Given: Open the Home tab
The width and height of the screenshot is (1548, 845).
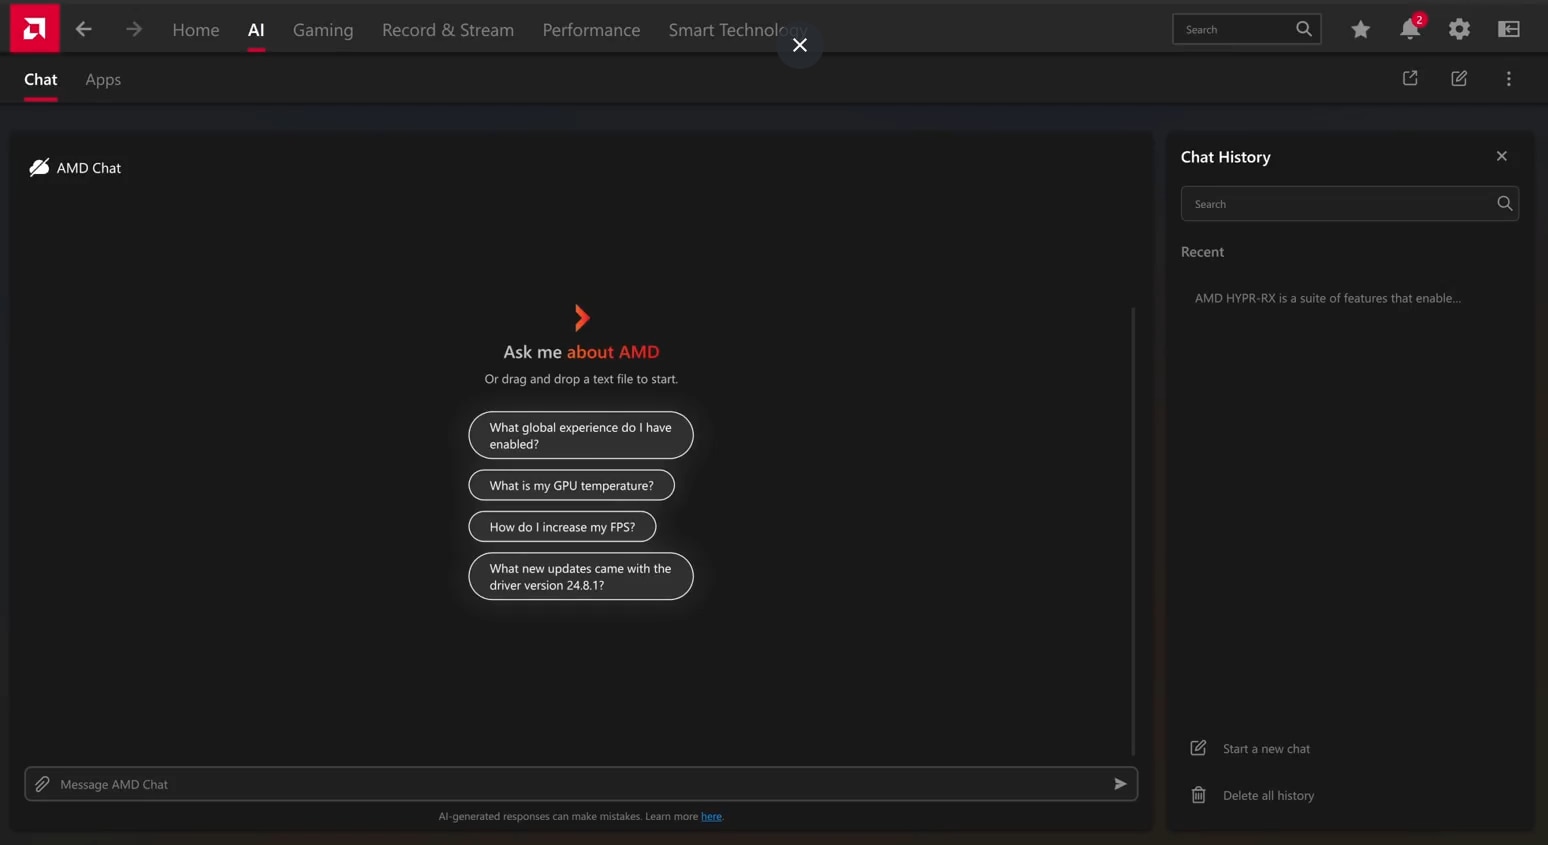Looking at the screenshot, I should tap(196, 29).
